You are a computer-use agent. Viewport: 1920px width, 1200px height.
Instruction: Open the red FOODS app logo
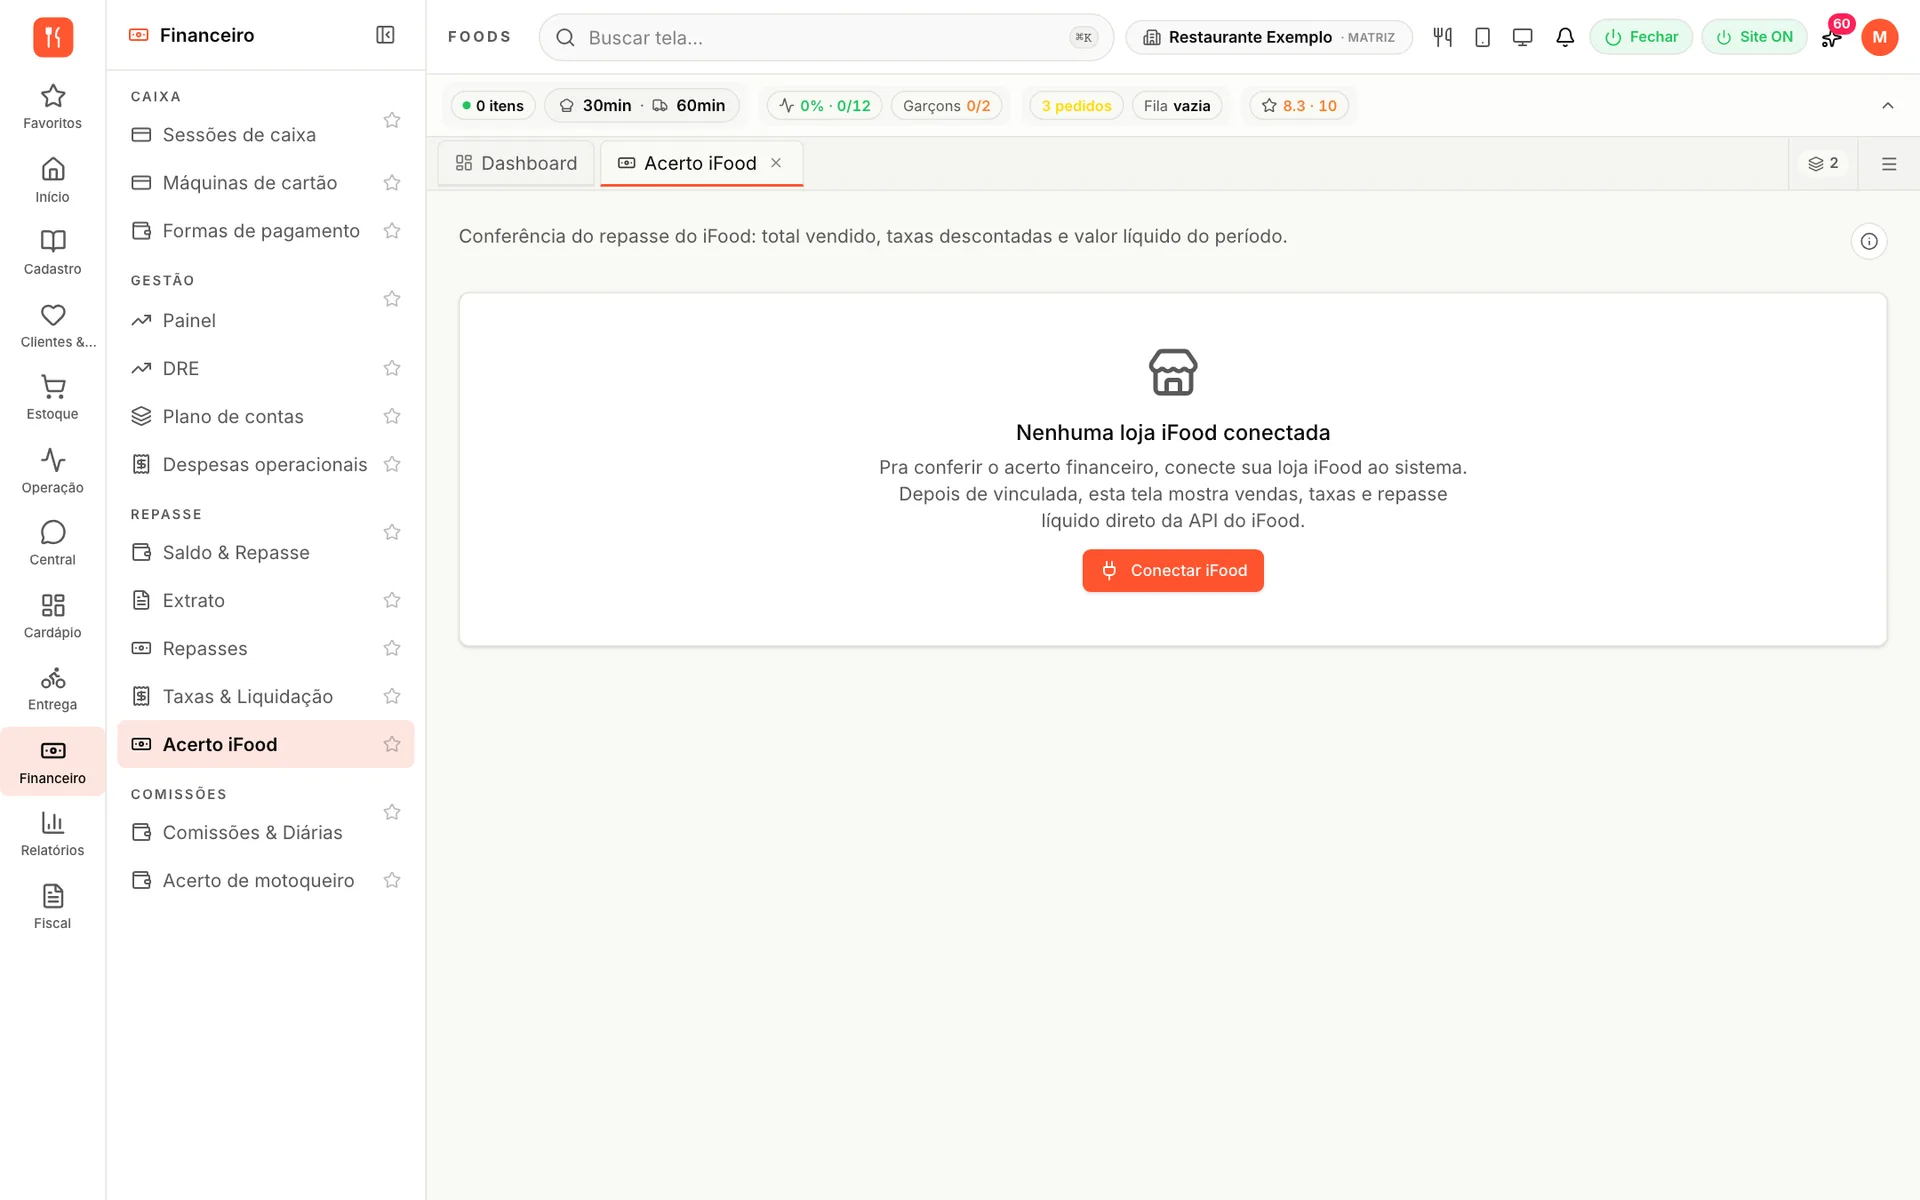(x=53, y=37)
